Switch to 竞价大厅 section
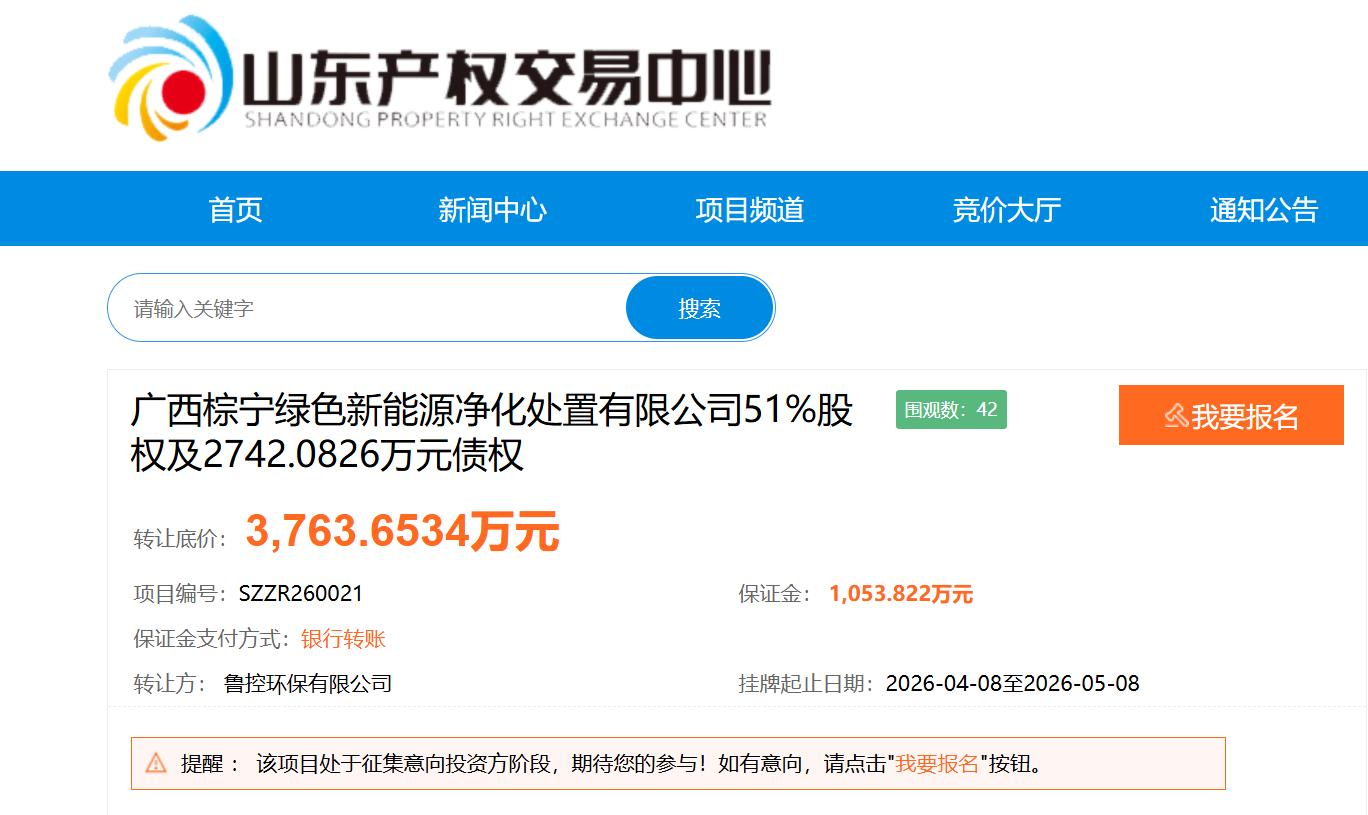Screen dimensions: 1368x815 1007,210
